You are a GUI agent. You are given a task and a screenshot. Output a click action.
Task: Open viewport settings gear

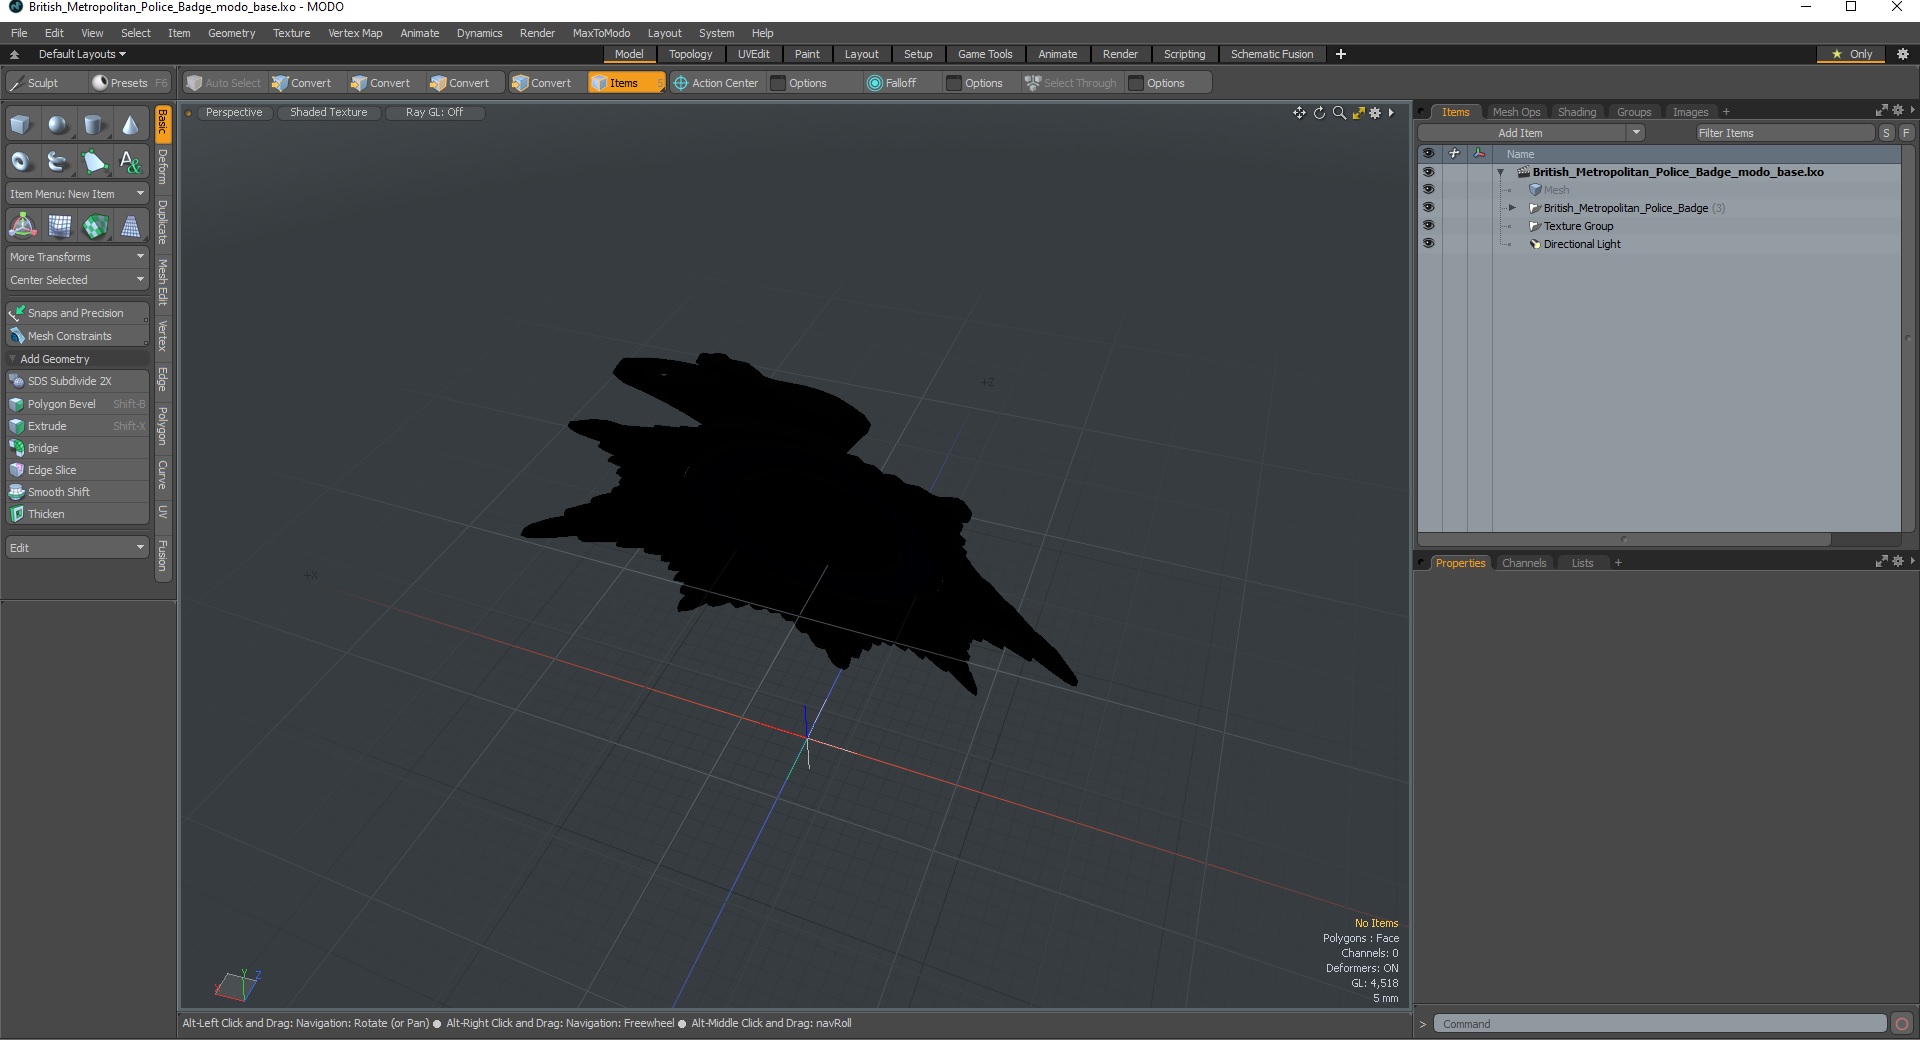[1375, 113]
